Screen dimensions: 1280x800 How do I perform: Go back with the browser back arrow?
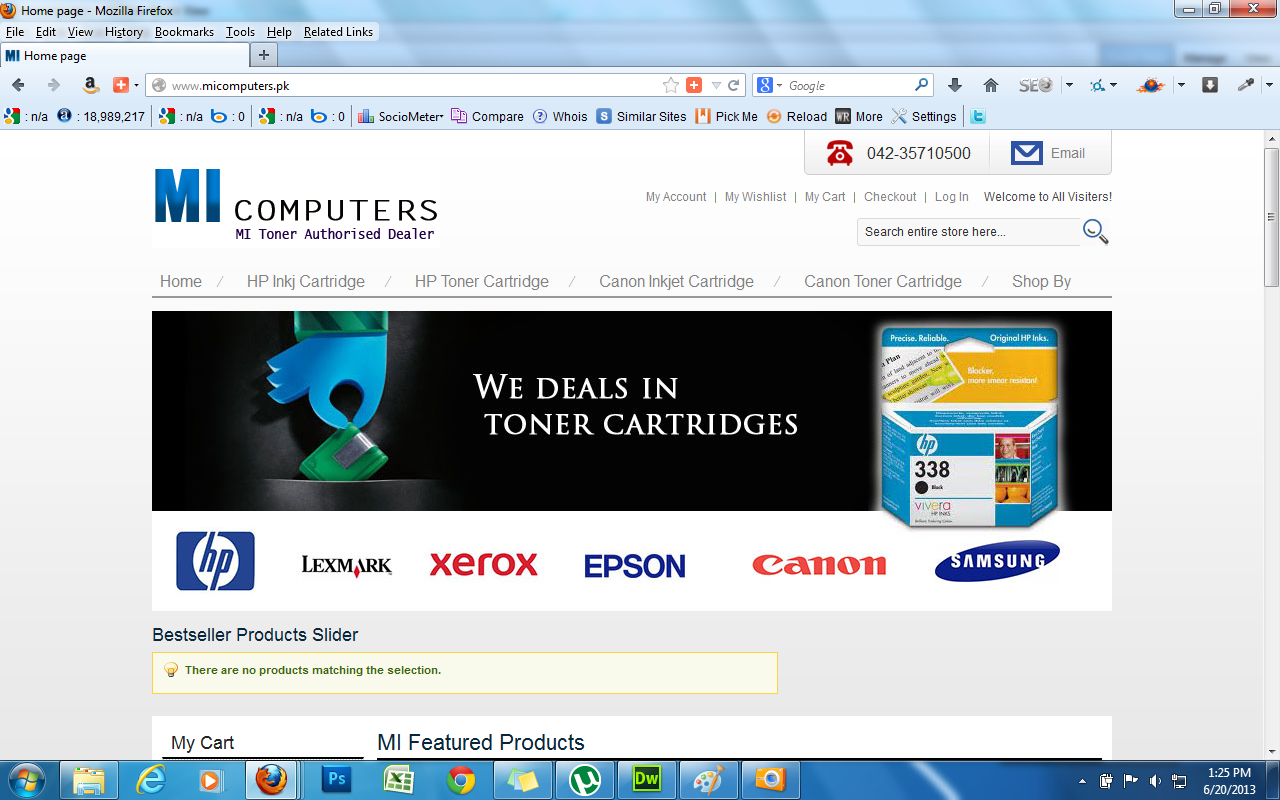[18, 85]
